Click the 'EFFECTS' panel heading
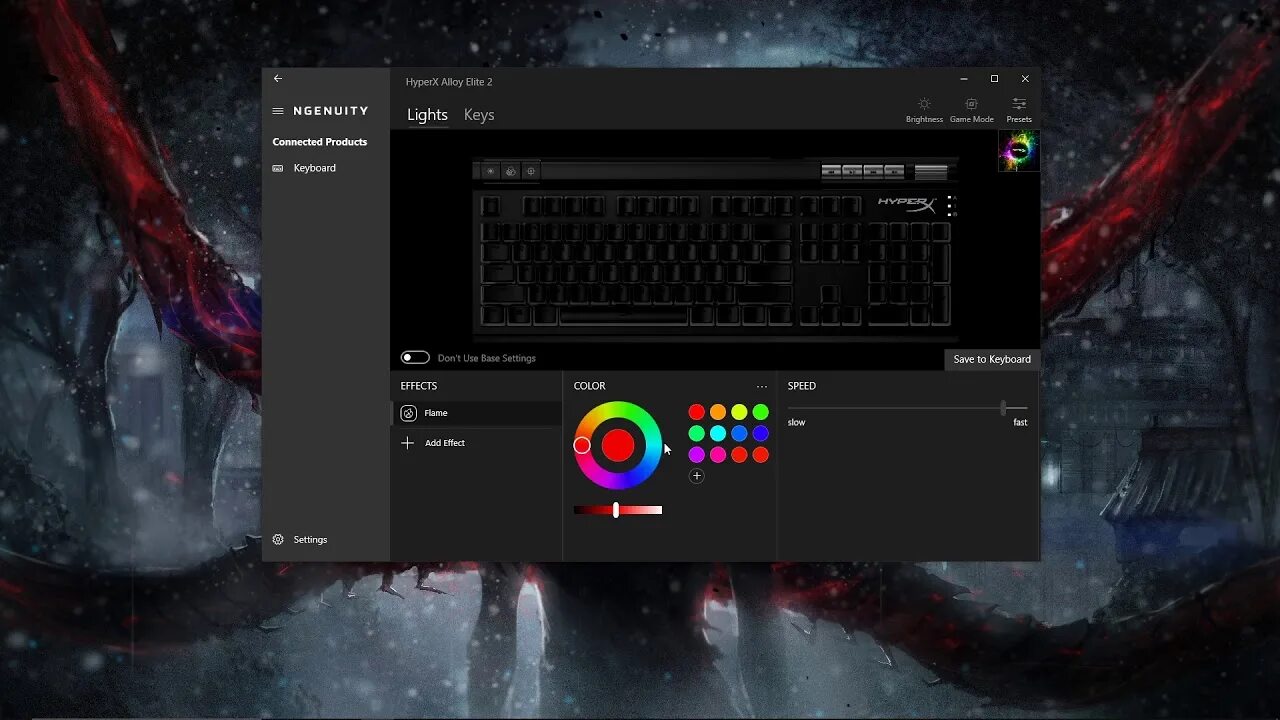The width and height of the screenshot is (1280, 720). click(419, 386)
